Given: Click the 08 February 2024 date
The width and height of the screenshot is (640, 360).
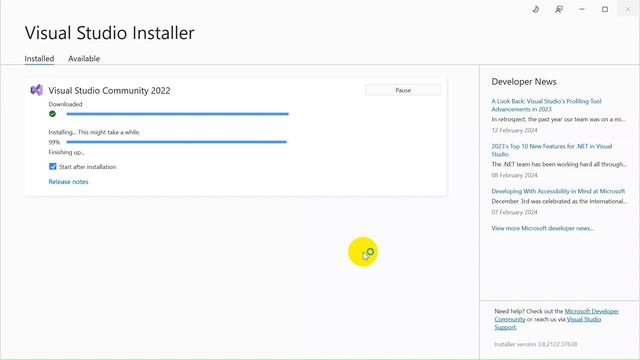Looking at the screenshot, I should [x=514, y=175].
